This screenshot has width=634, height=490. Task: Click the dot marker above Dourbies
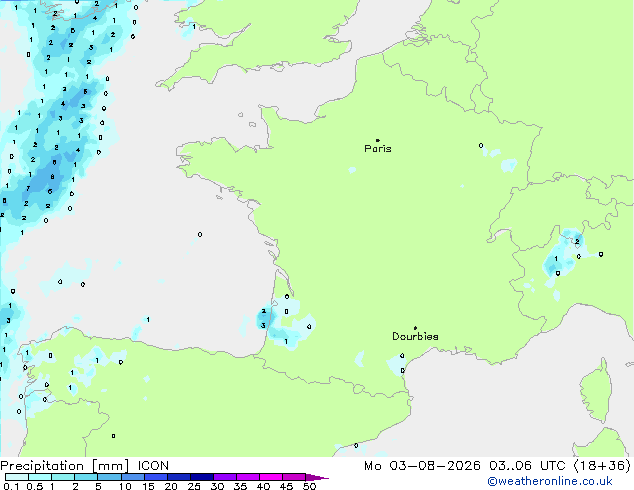[415, 328]
